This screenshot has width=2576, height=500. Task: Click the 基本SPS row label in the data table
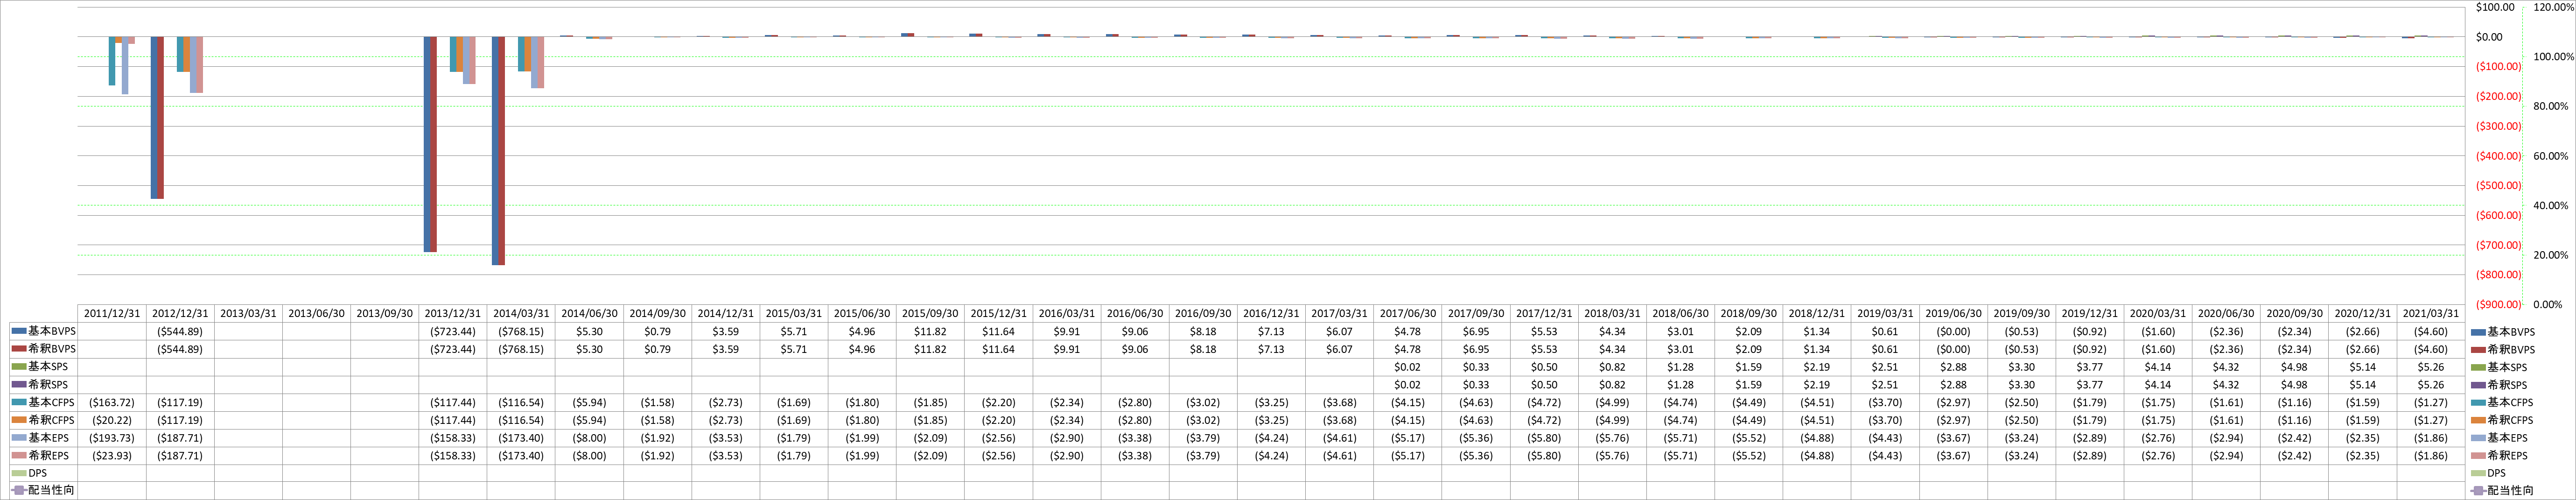click(47, 367)
